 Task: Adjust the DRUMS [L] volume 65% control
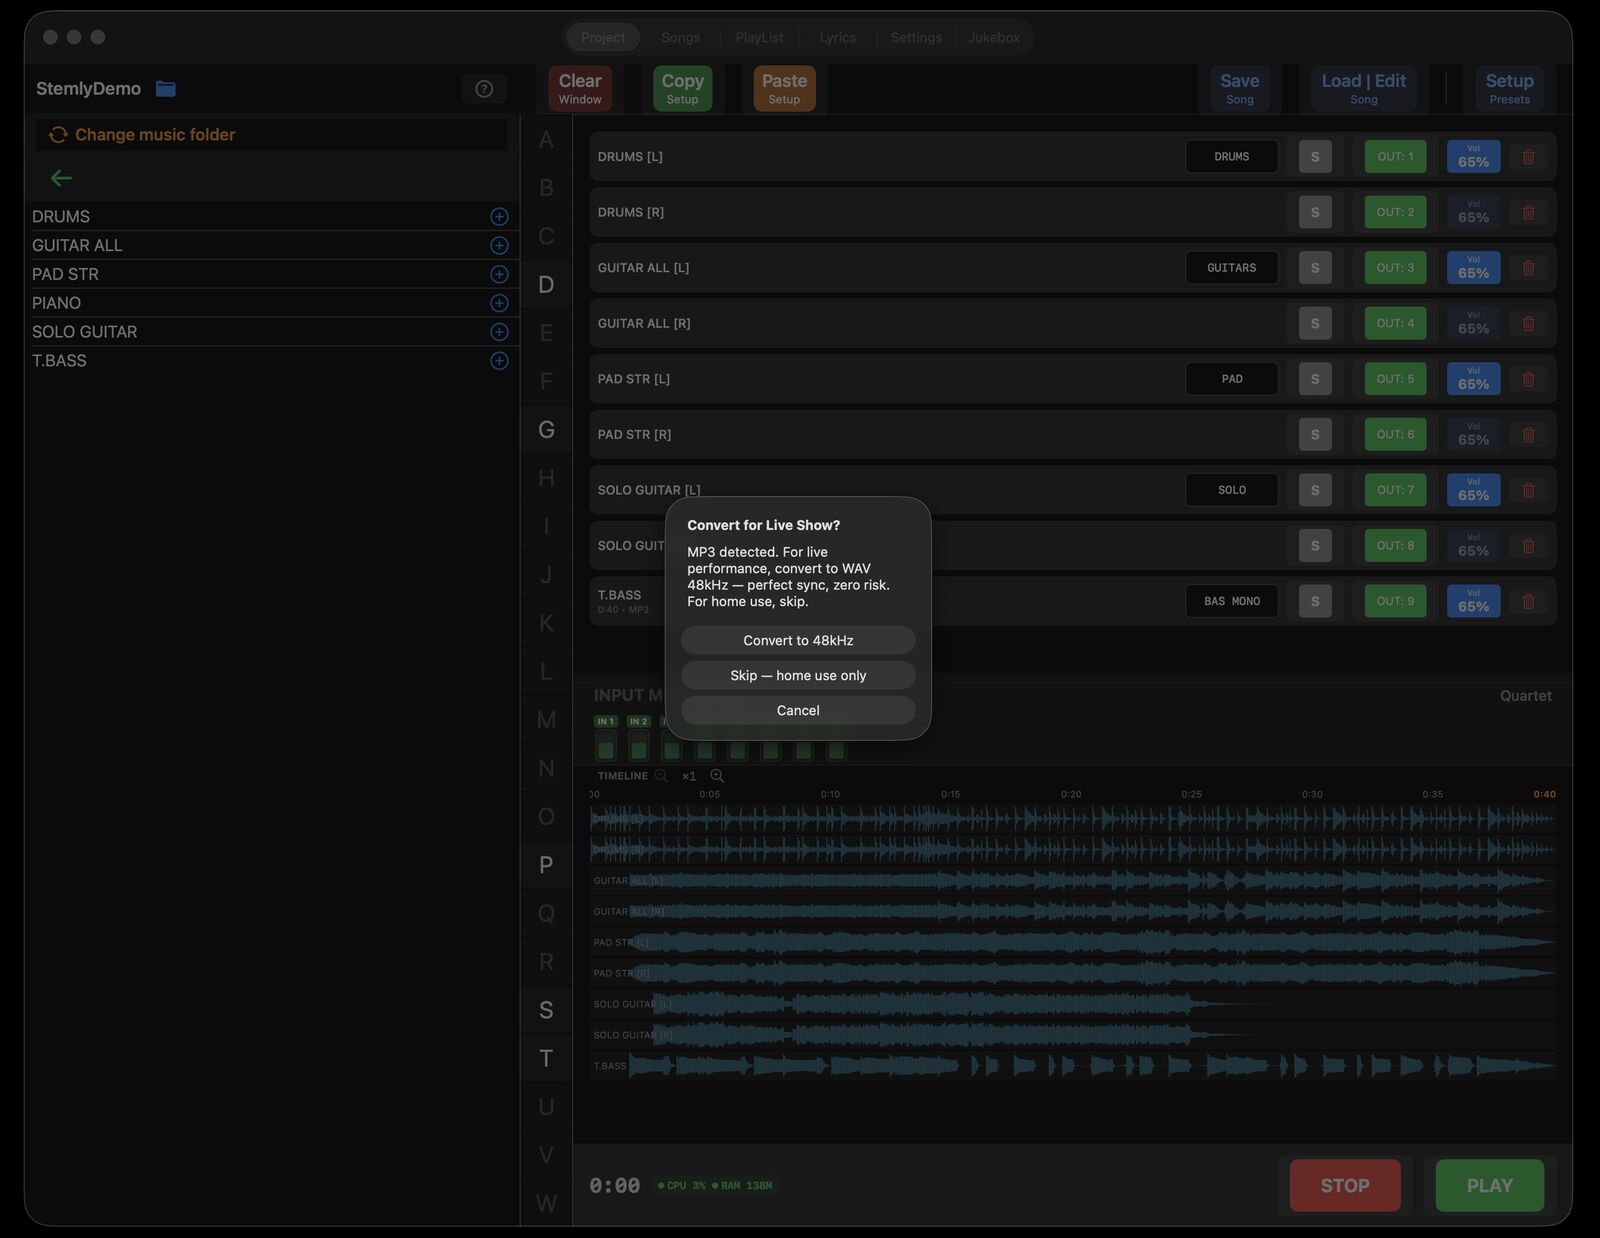(x=1473, y=157)
